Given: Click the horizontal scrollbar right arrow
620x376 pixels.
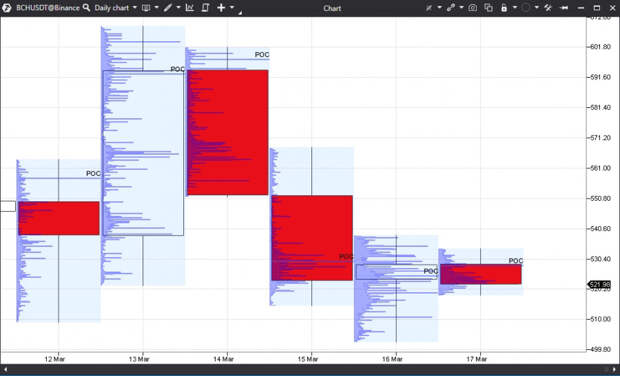Looking at the screenshot, I should (x=614, y=370).
